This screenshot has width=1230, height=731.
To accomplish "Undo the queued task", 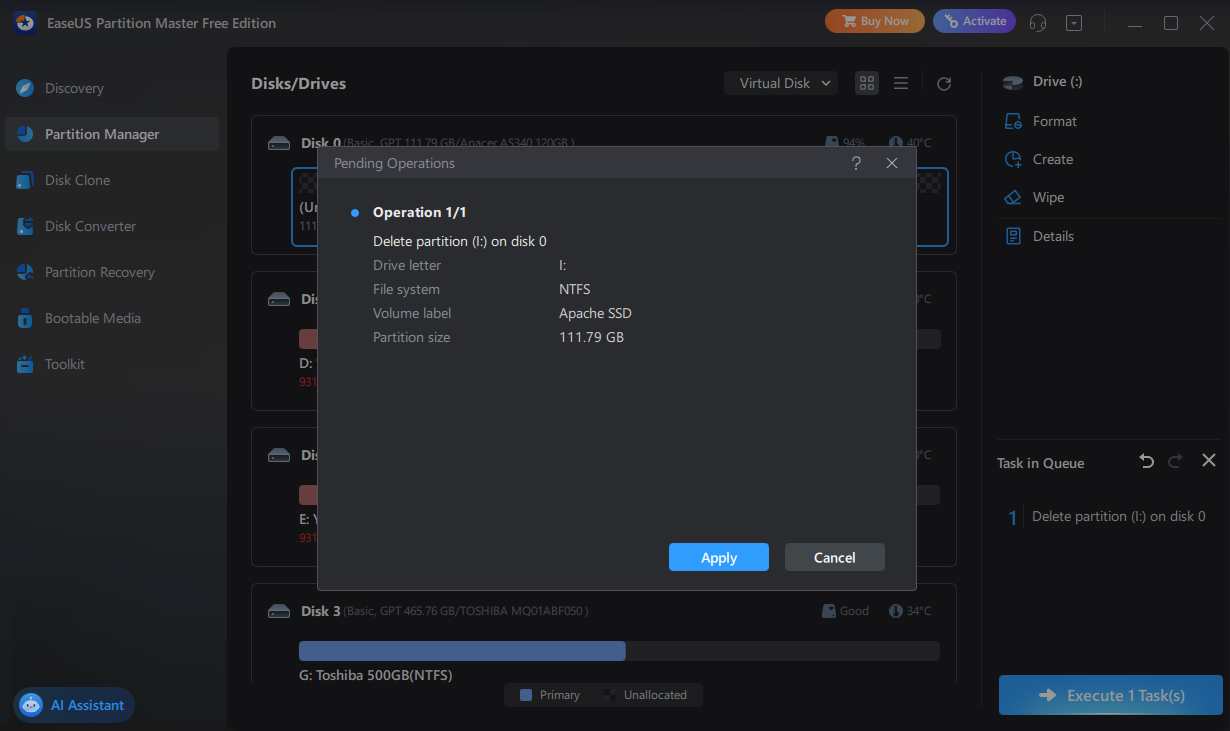I will [1147, 461].
